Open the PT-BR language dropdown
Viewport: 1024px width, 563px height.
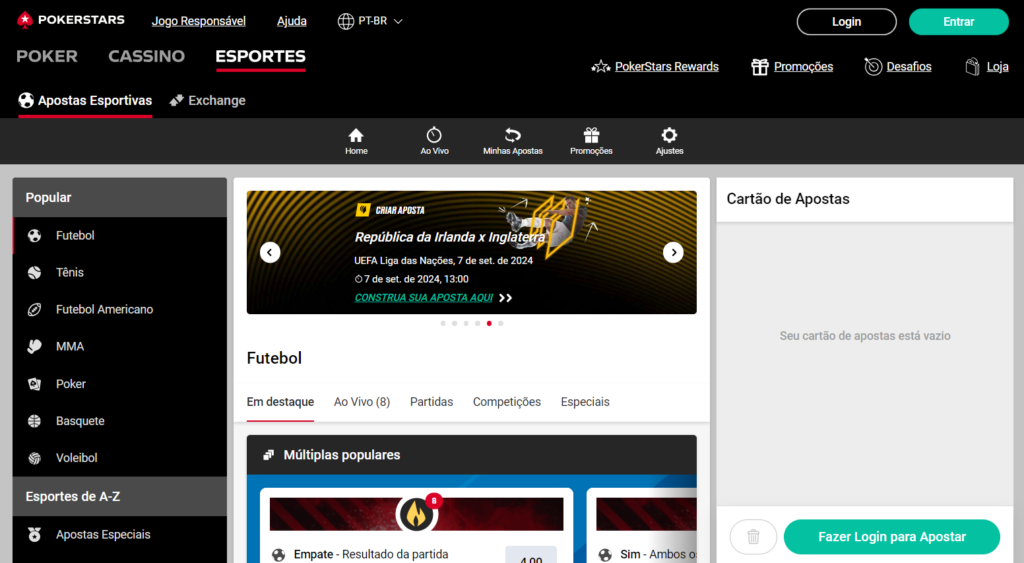pos(370,21)
